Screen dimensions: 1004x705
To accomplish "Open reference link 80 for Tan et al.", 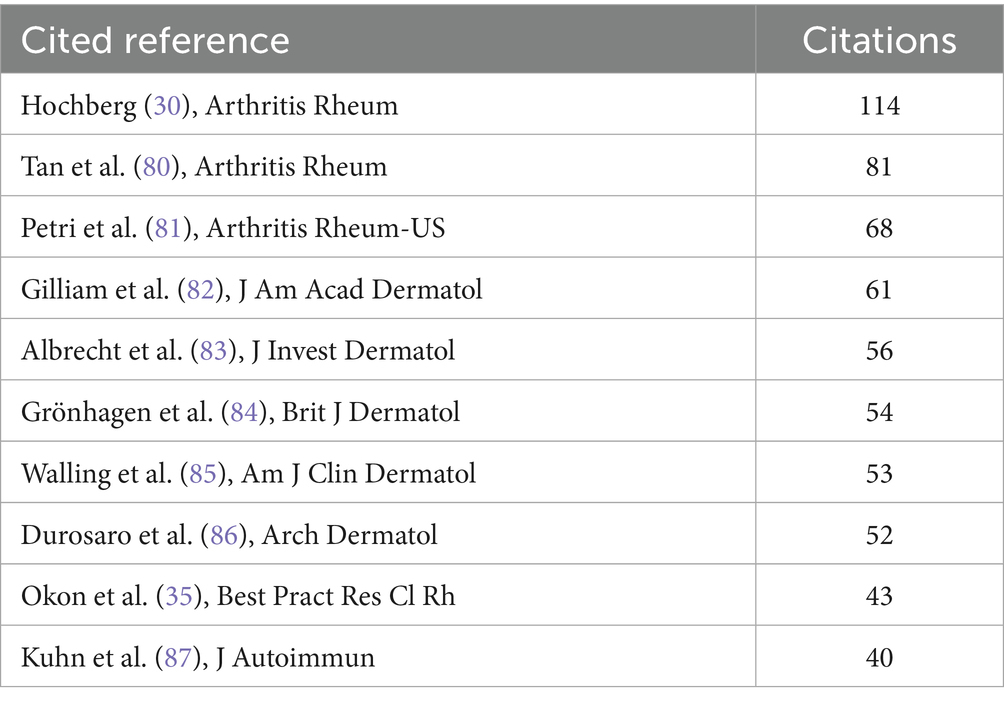I will click(x=156, y=166).
